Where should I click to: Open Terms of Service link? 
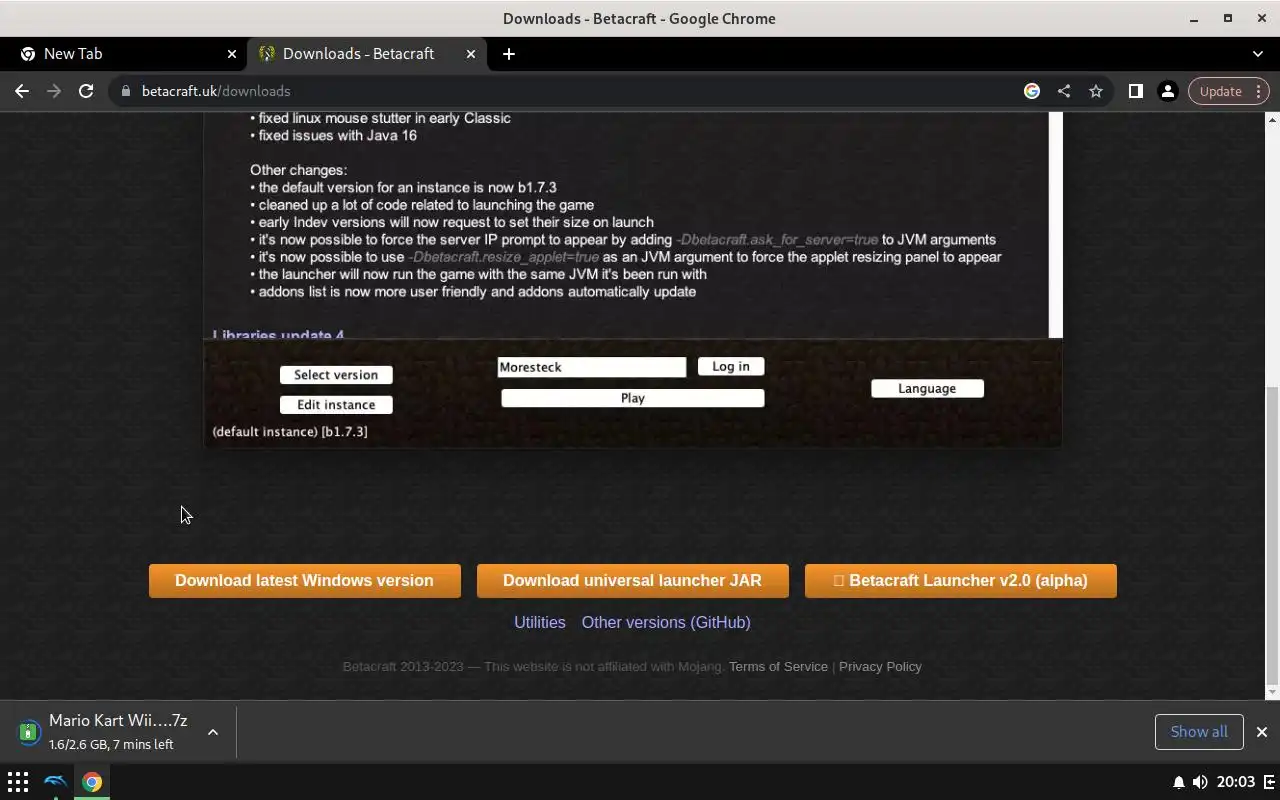click(778, 667)
